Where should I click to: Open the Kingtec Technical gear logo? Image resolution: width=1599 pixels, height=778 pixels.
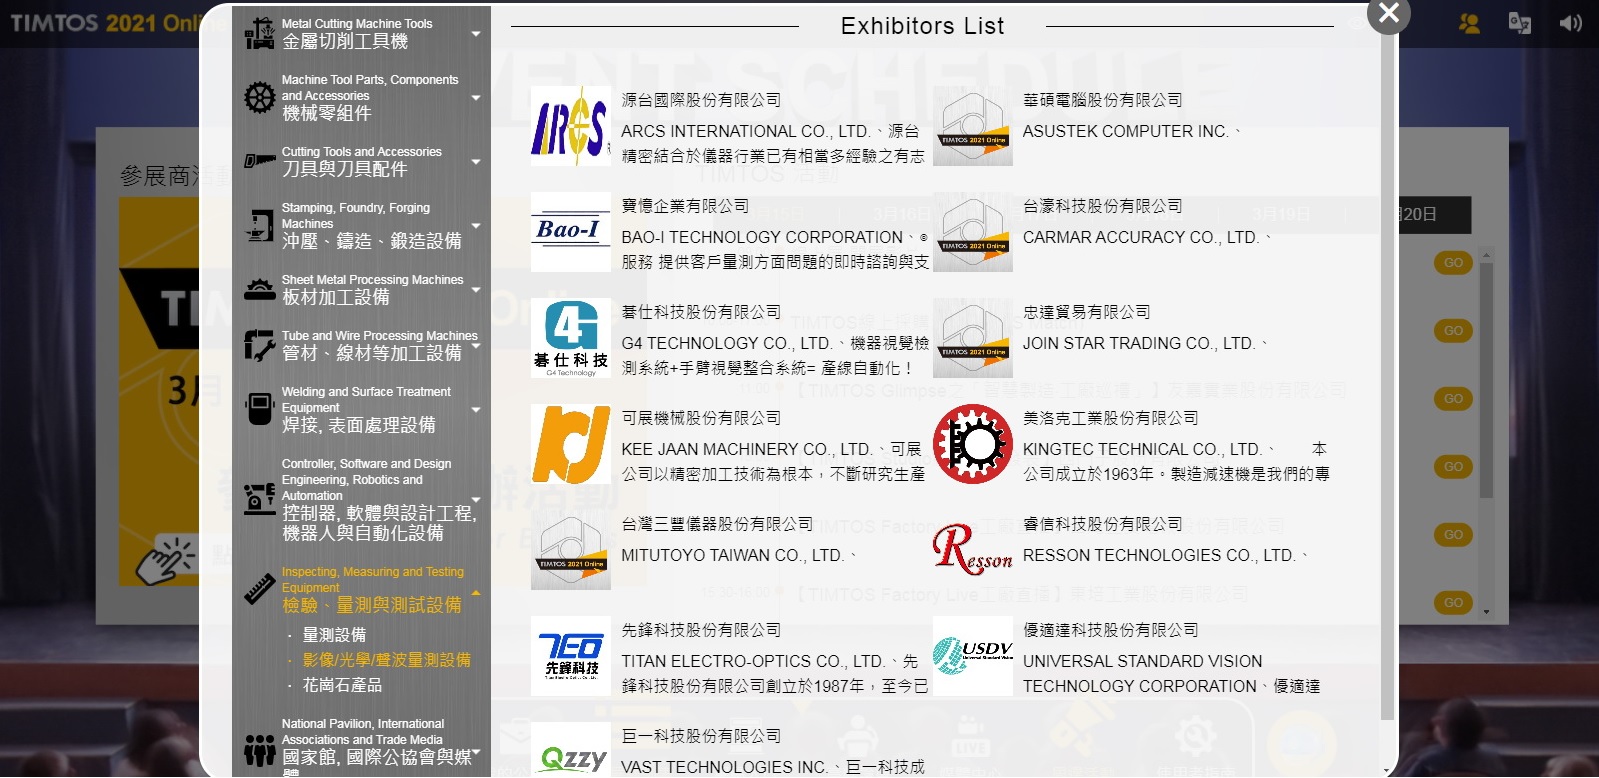[972, 444]
